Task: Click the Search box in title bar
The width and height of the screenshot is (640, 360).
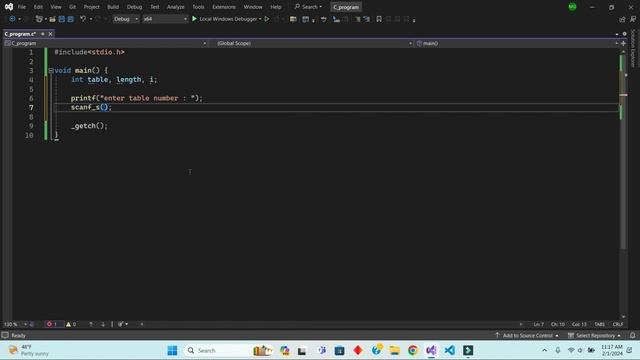Action: click(308, 7)
